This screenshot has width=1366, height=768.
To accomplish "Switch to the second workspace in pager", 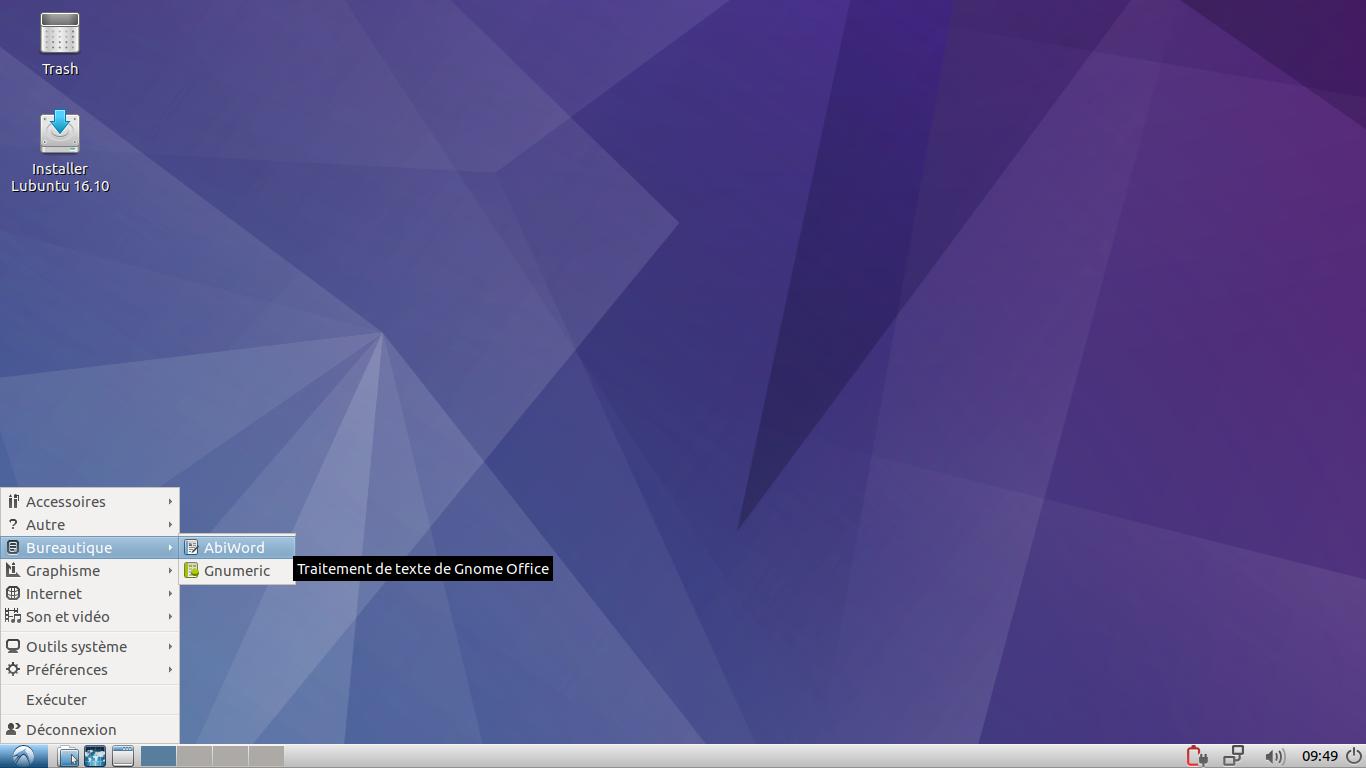I will [x=194, y=756].
